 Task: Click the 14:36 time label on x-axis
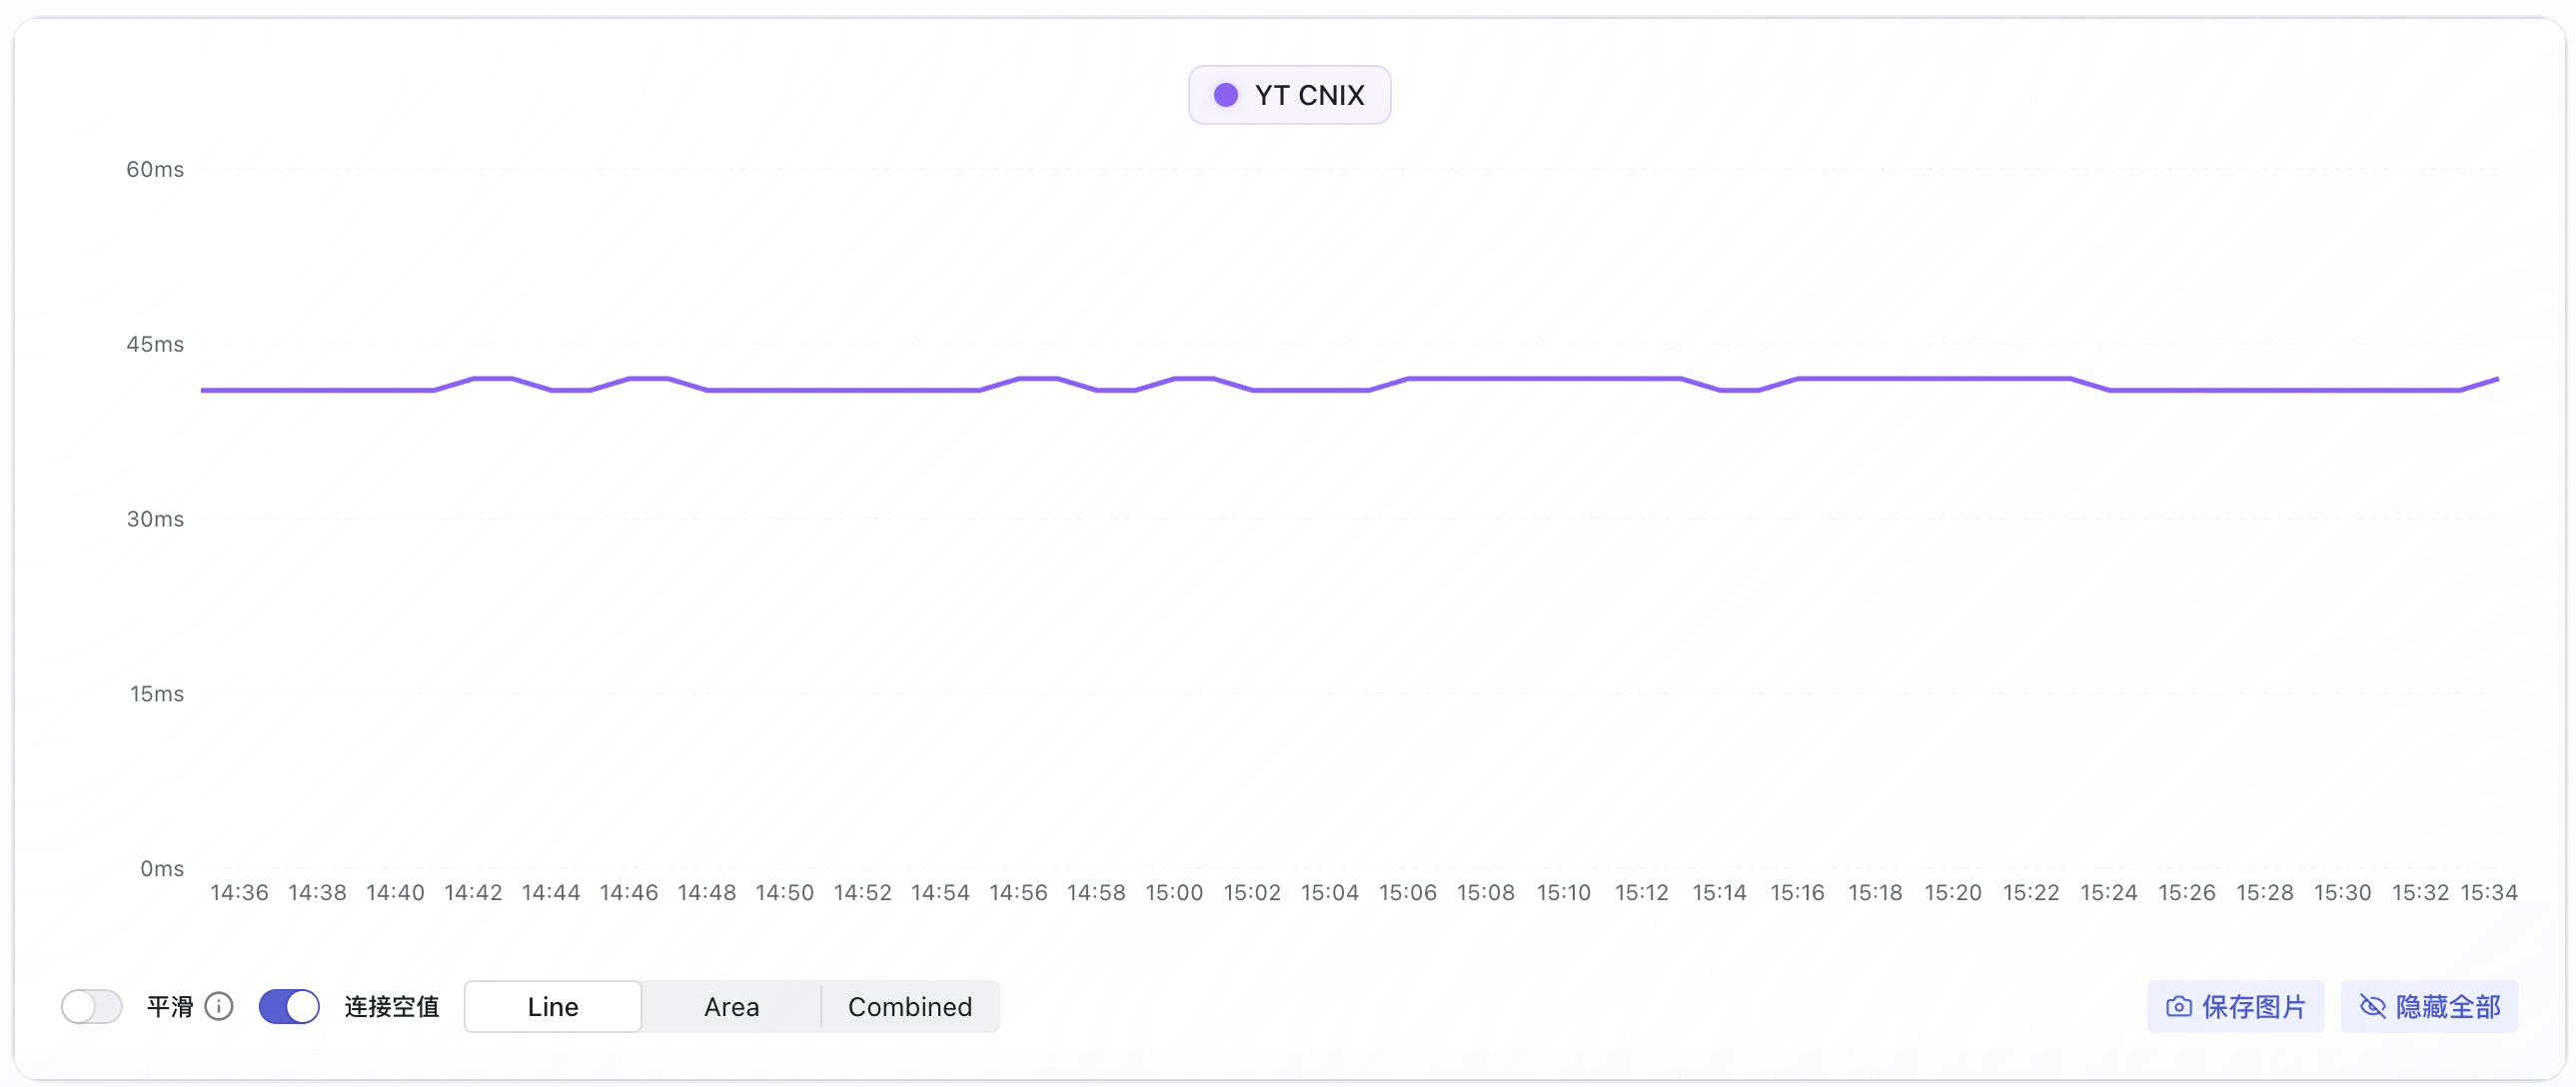(x=239, y=892)
